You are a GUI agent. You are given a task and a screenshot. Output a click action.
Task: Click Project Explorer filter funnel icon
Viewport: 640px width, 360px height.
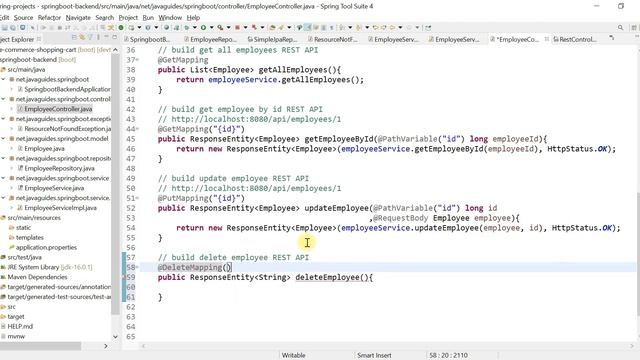click(x=90, y=38)
